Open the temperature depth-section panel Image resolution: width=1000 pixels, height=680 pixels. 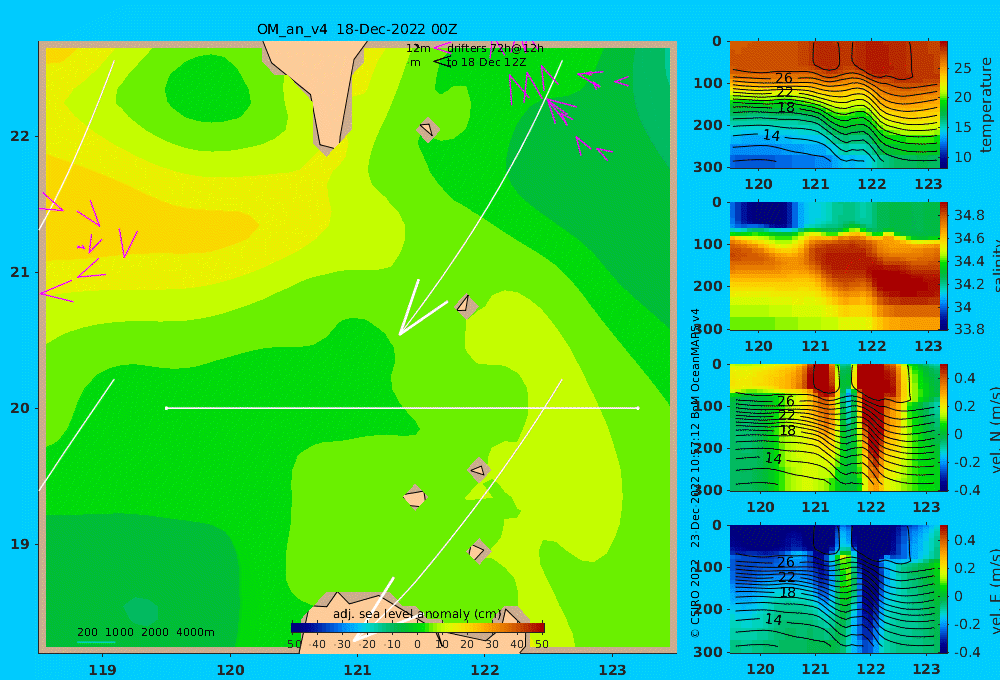(x=834, y=105)
